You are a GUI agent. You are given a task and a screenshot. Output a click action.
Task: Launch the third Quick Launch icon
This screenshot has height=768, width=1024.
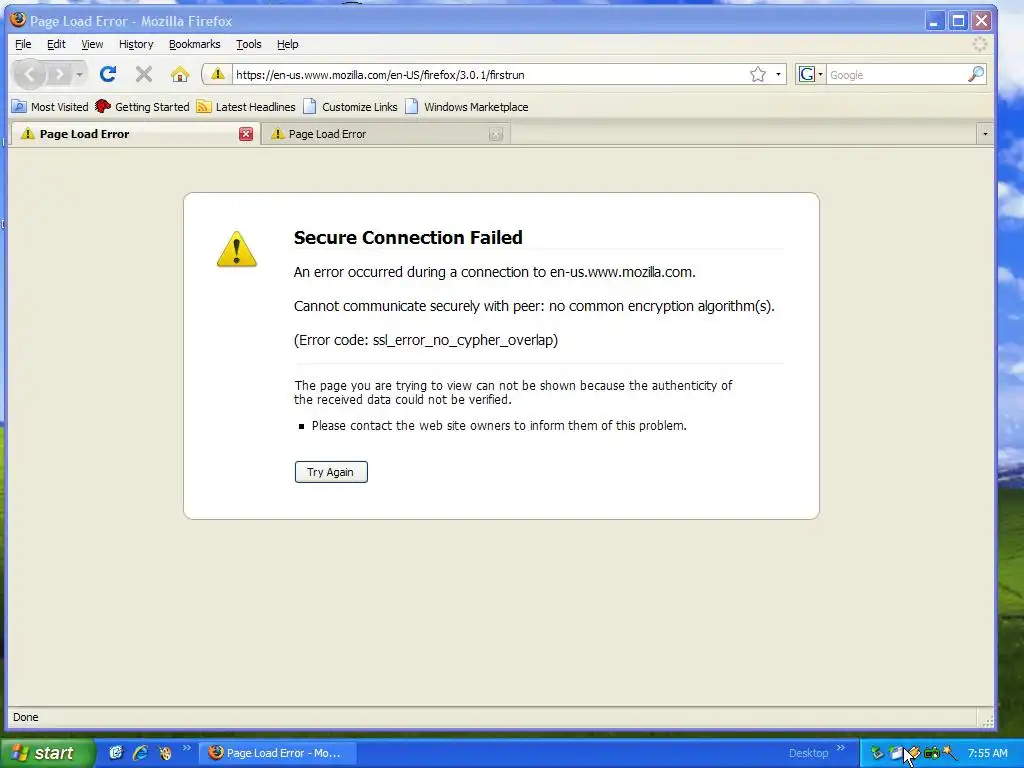[165, 753]
